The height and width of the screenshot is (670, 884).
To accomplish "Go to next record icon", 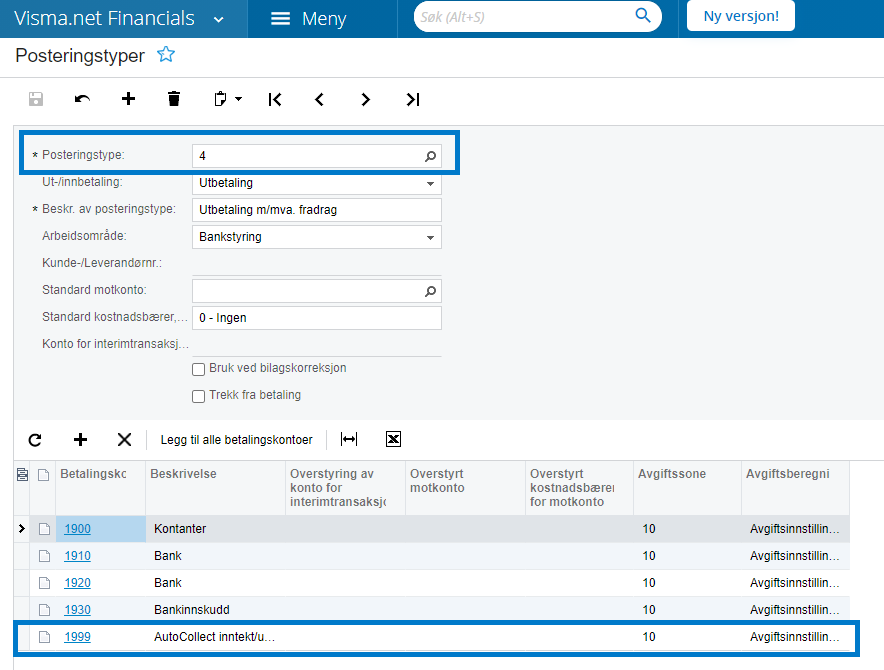I will 365,100.
